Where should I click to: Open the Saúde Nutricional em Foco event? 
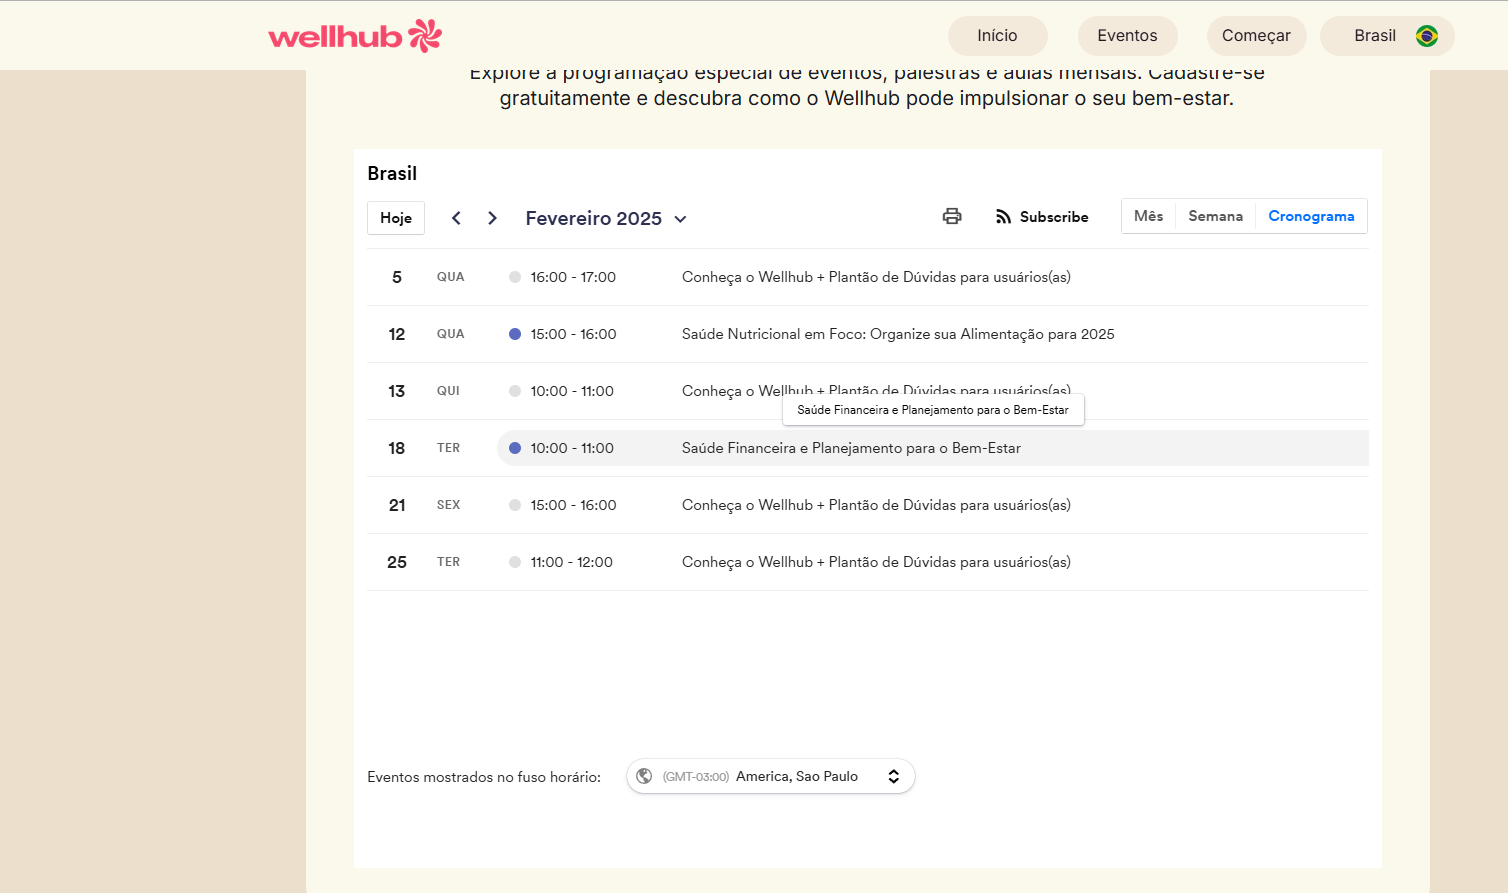click(897, 334)
